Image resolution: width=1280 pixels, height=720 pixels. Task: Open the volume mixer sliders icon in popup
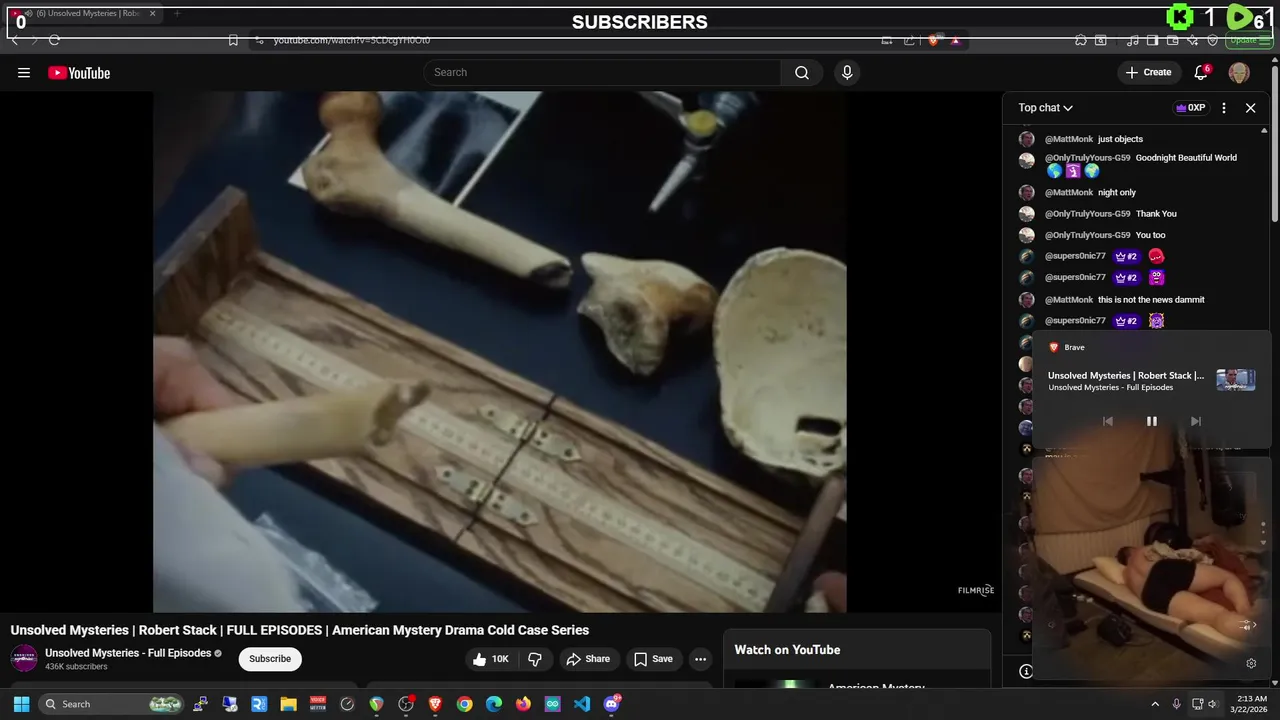tap(1247, 625)
